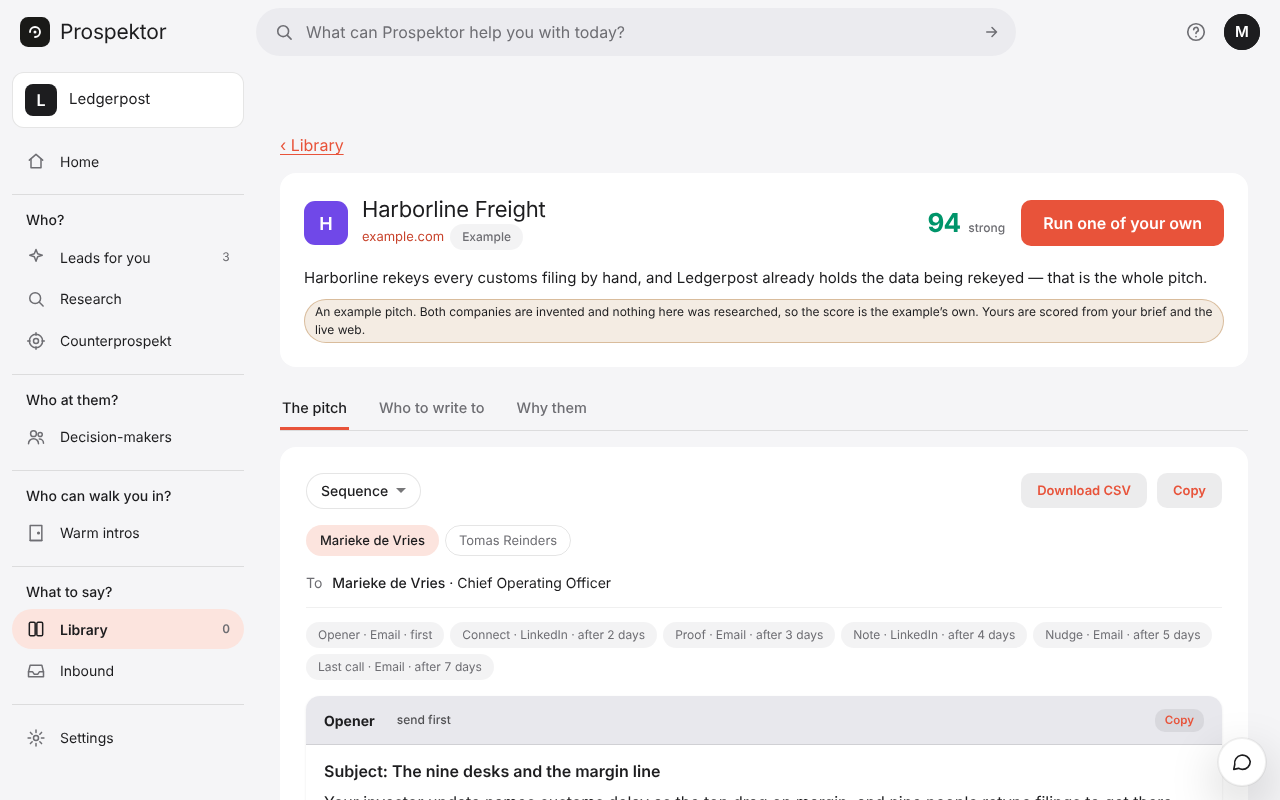The image size is (1280, 800).
Task: Open the example.com link
Action: point(403,237)
